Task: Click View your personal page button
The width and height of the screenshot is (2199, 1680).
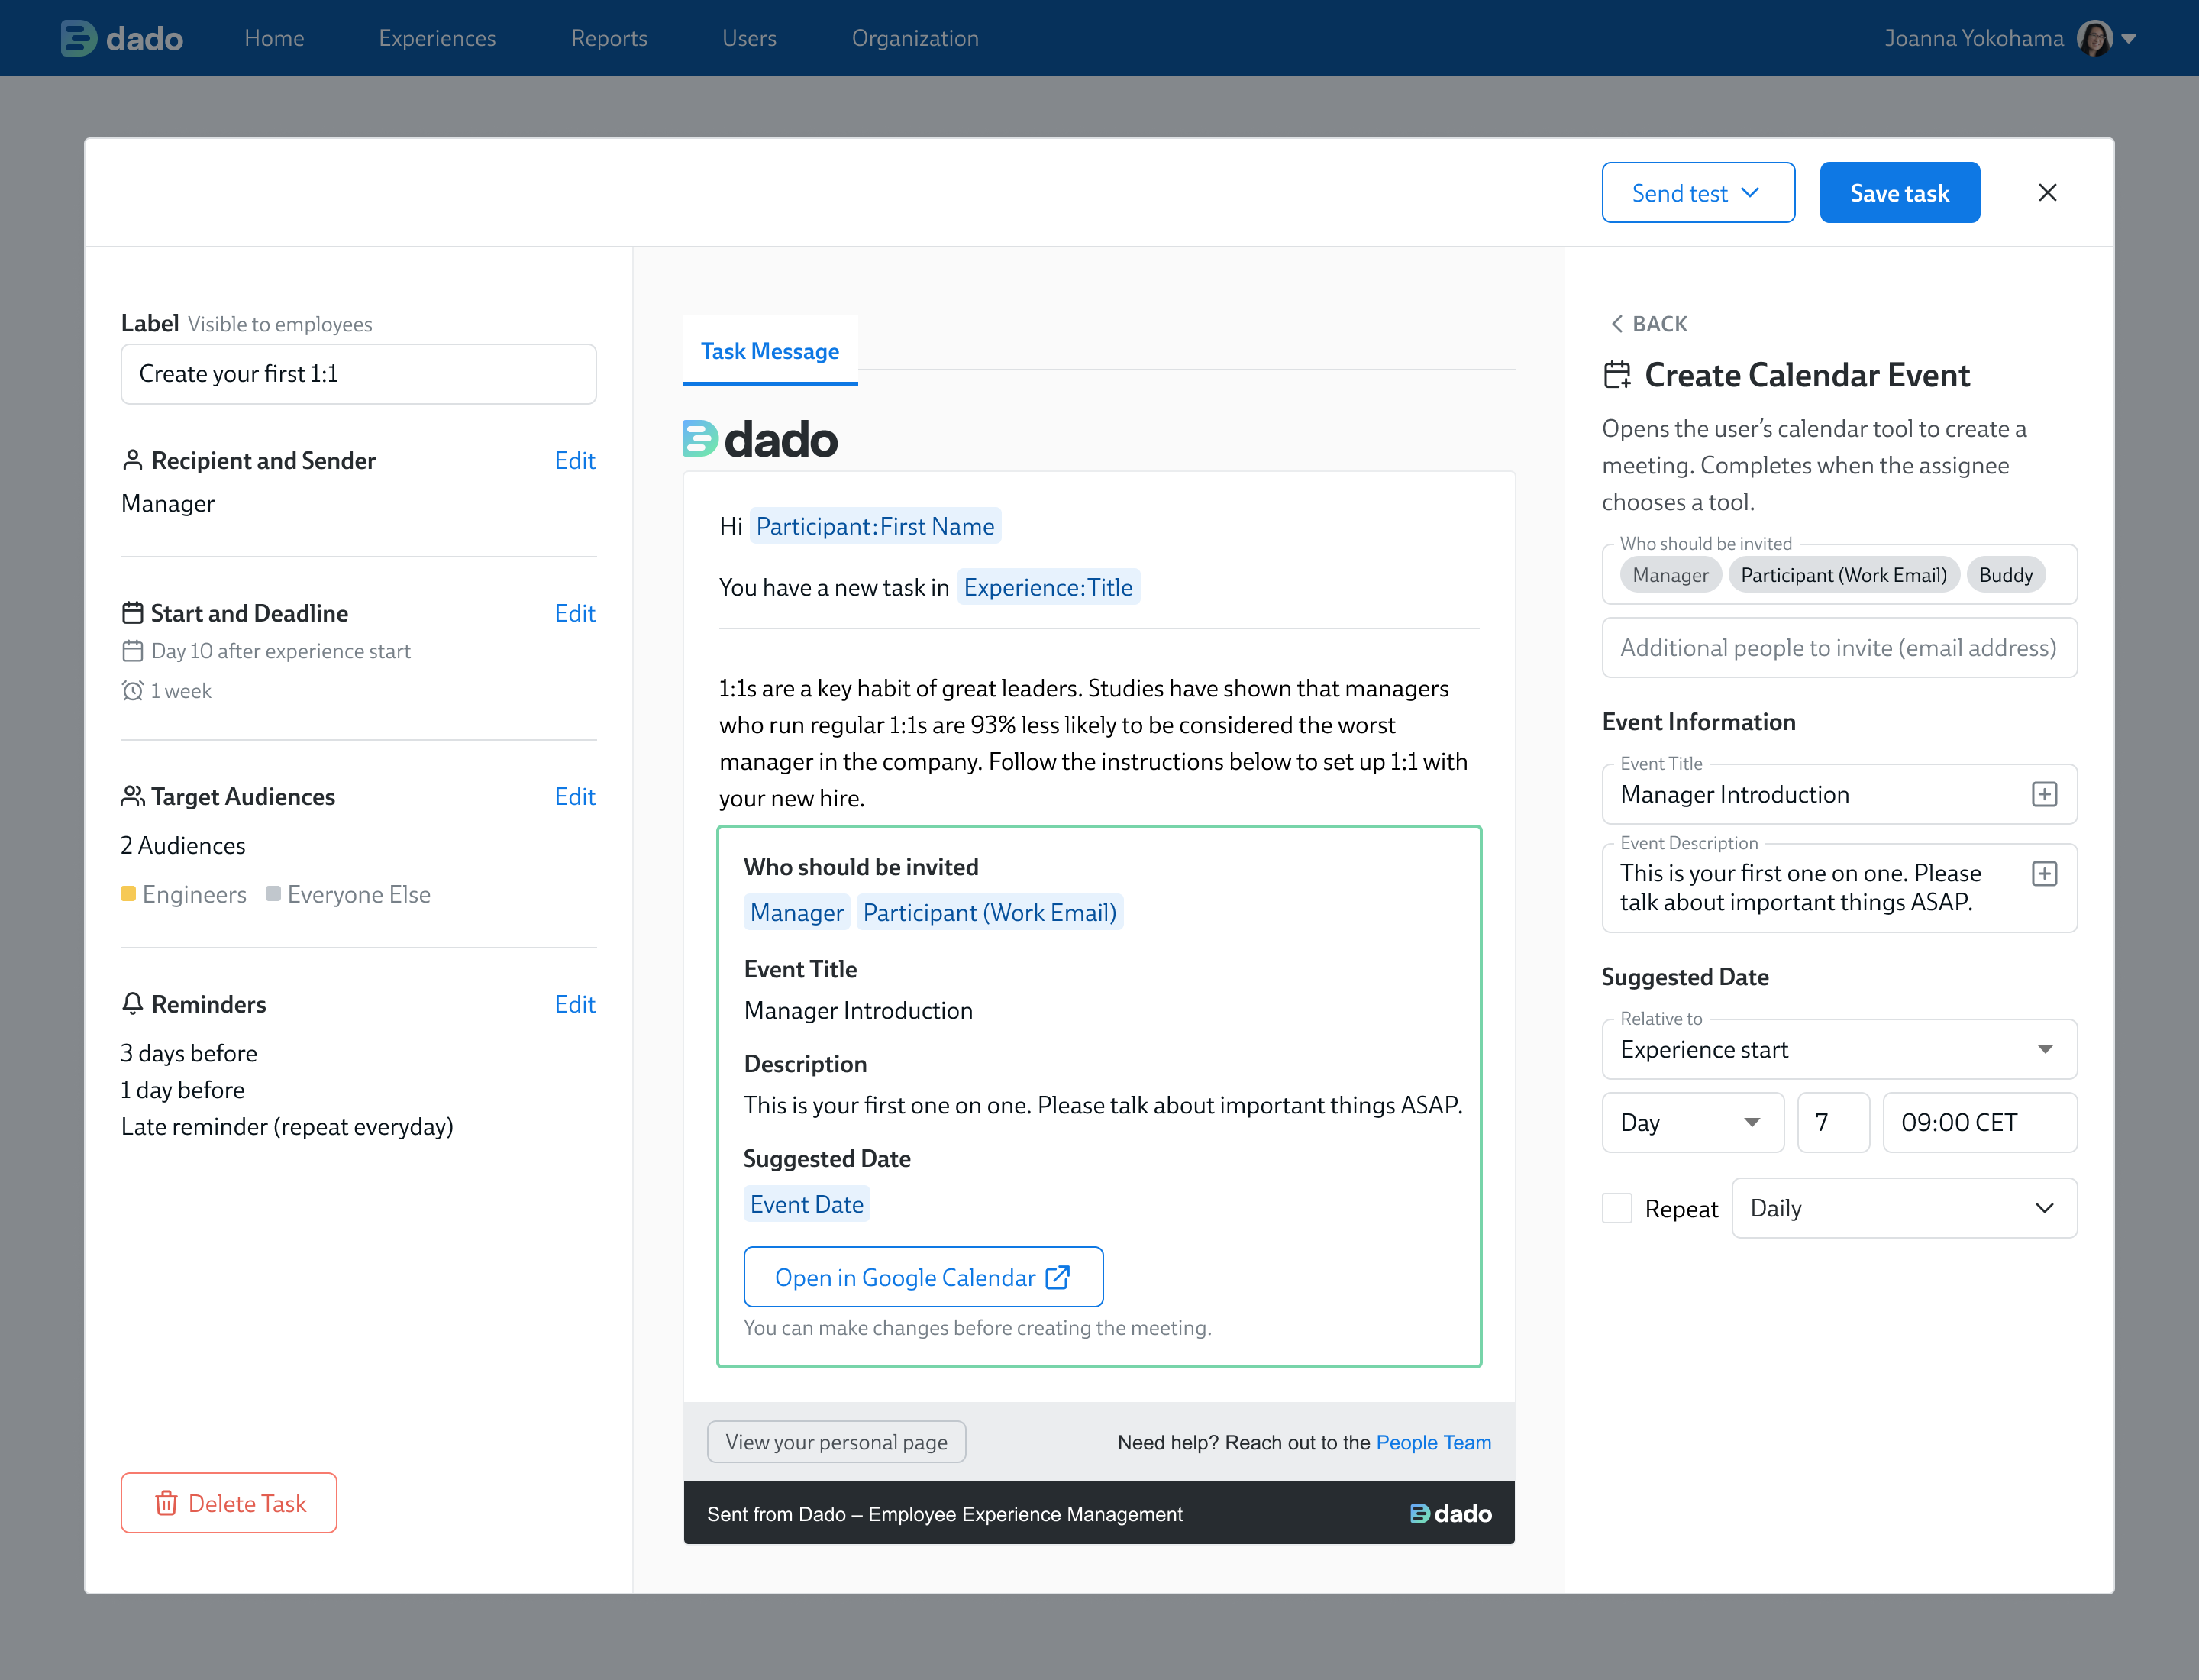Action: [836, 1442]
